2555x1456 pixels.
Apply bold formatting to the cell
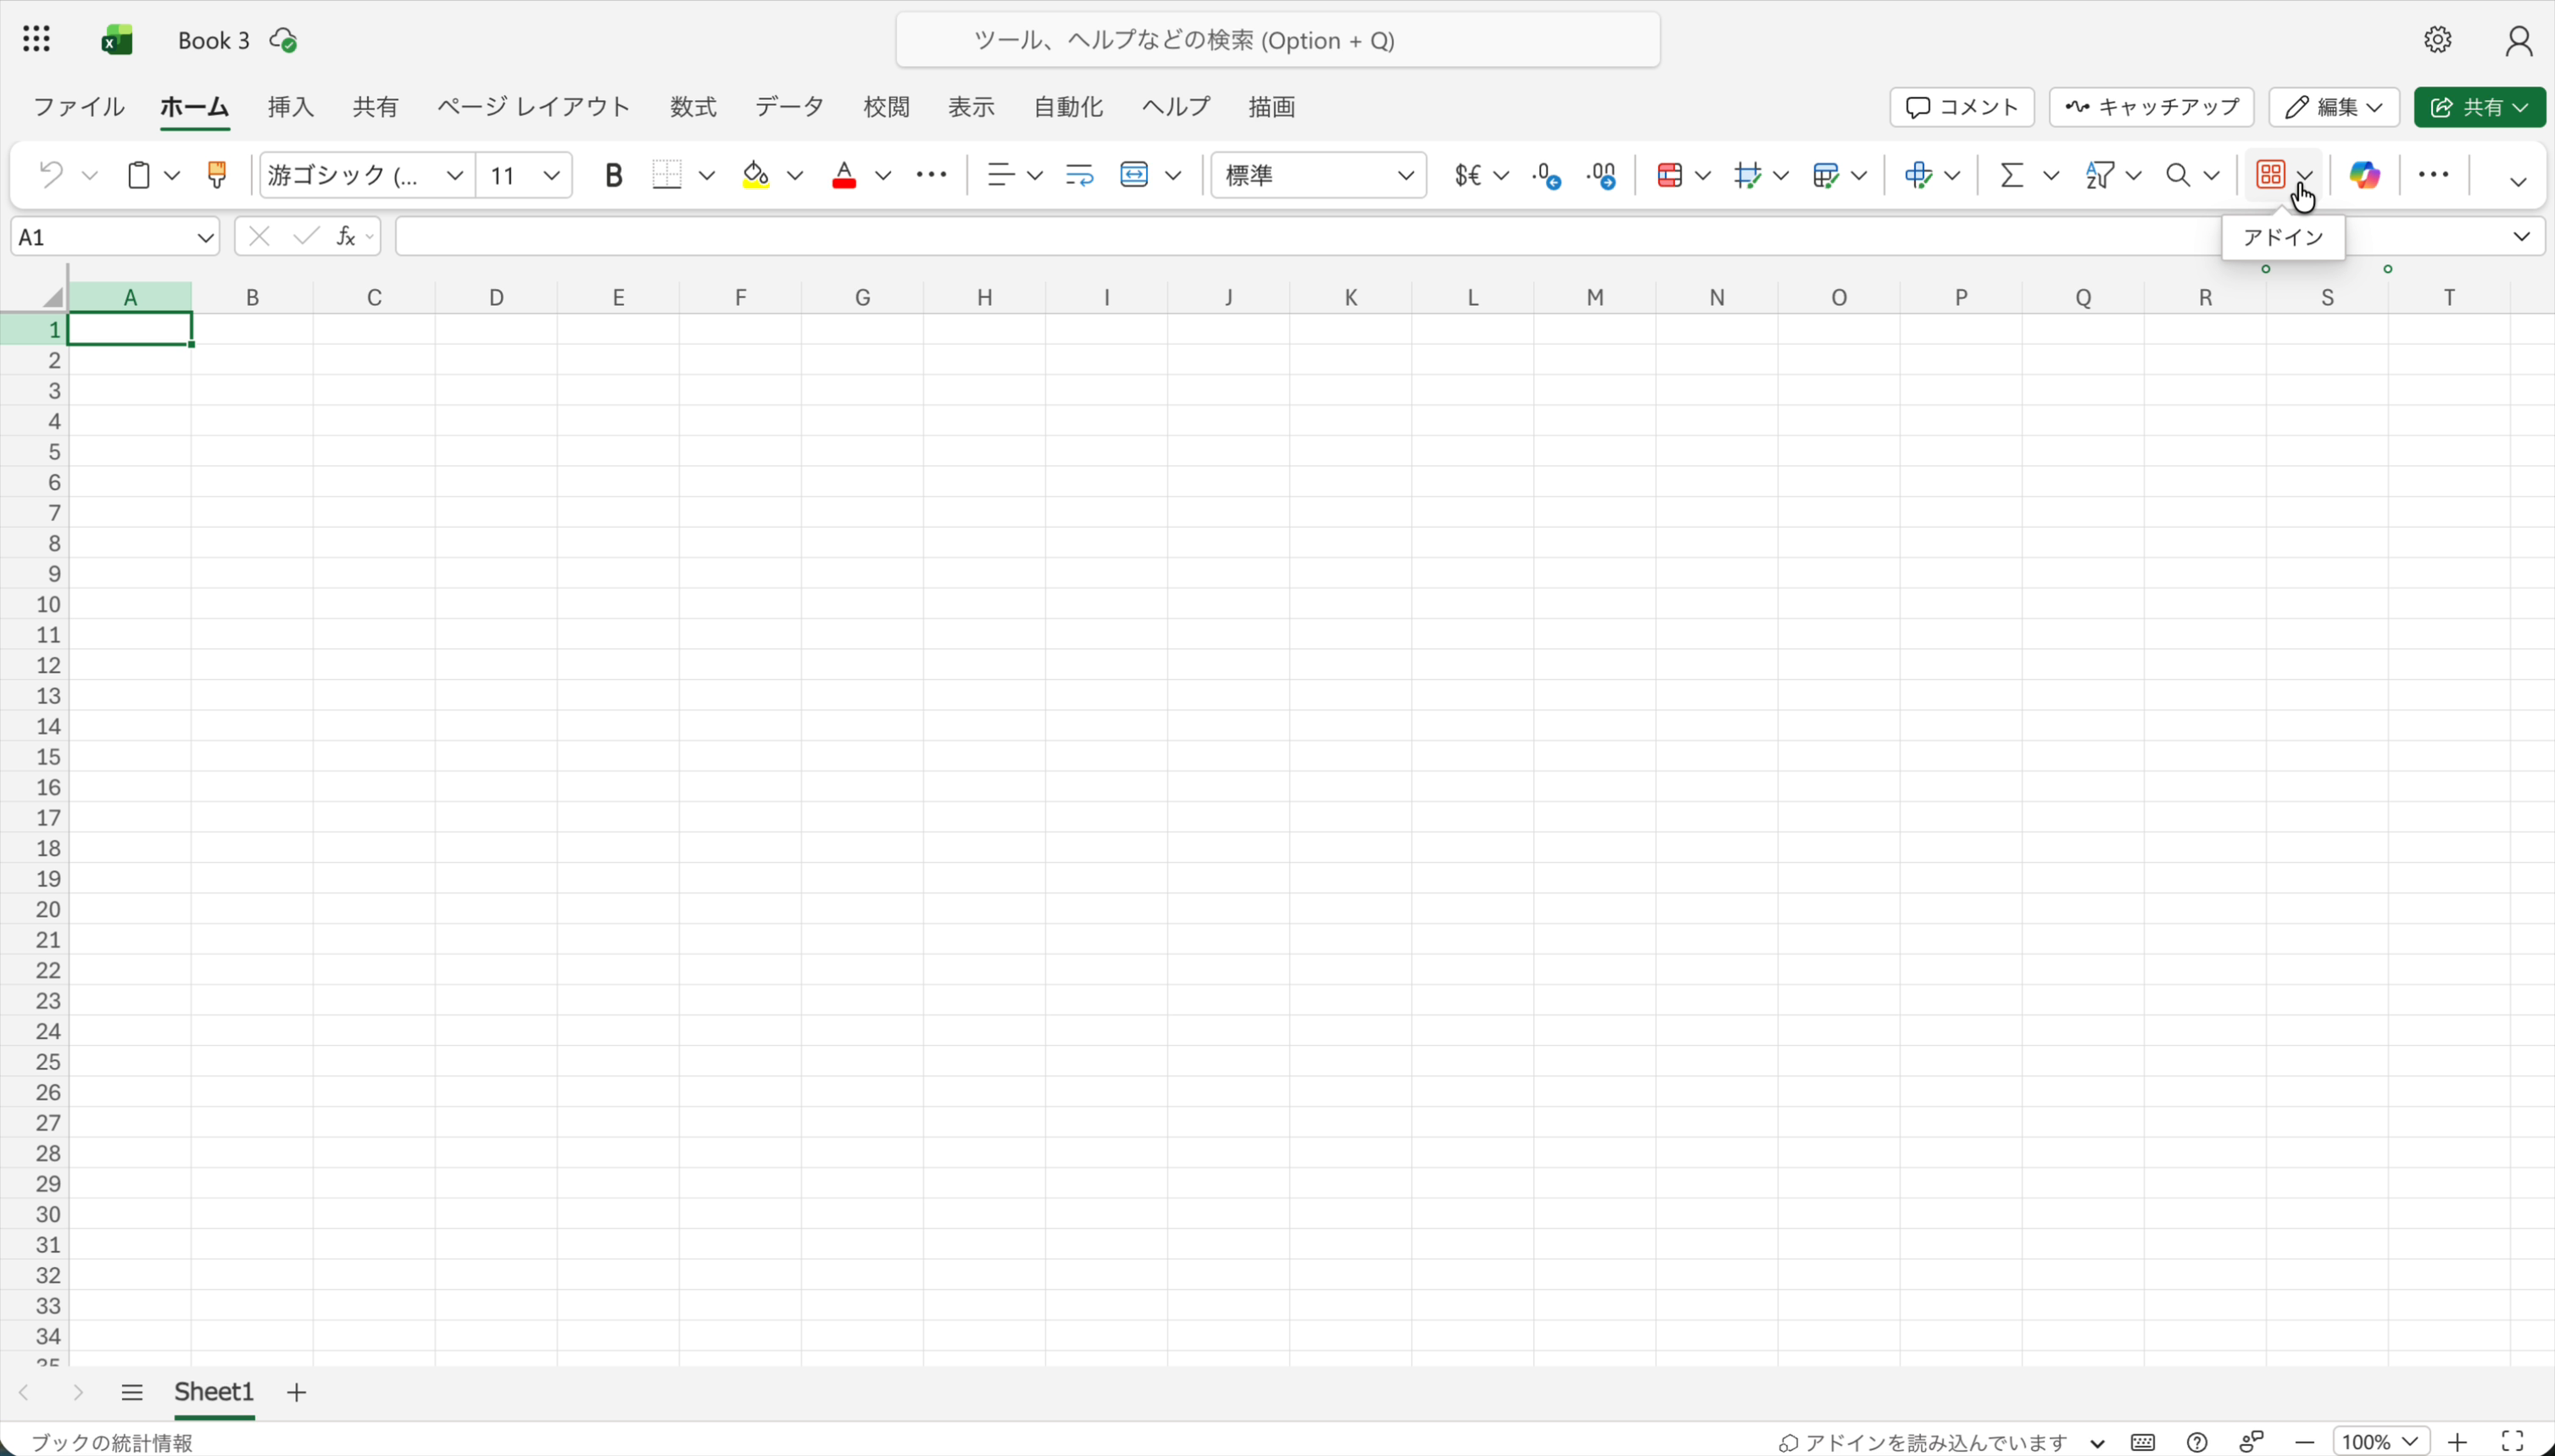point(613,174)
